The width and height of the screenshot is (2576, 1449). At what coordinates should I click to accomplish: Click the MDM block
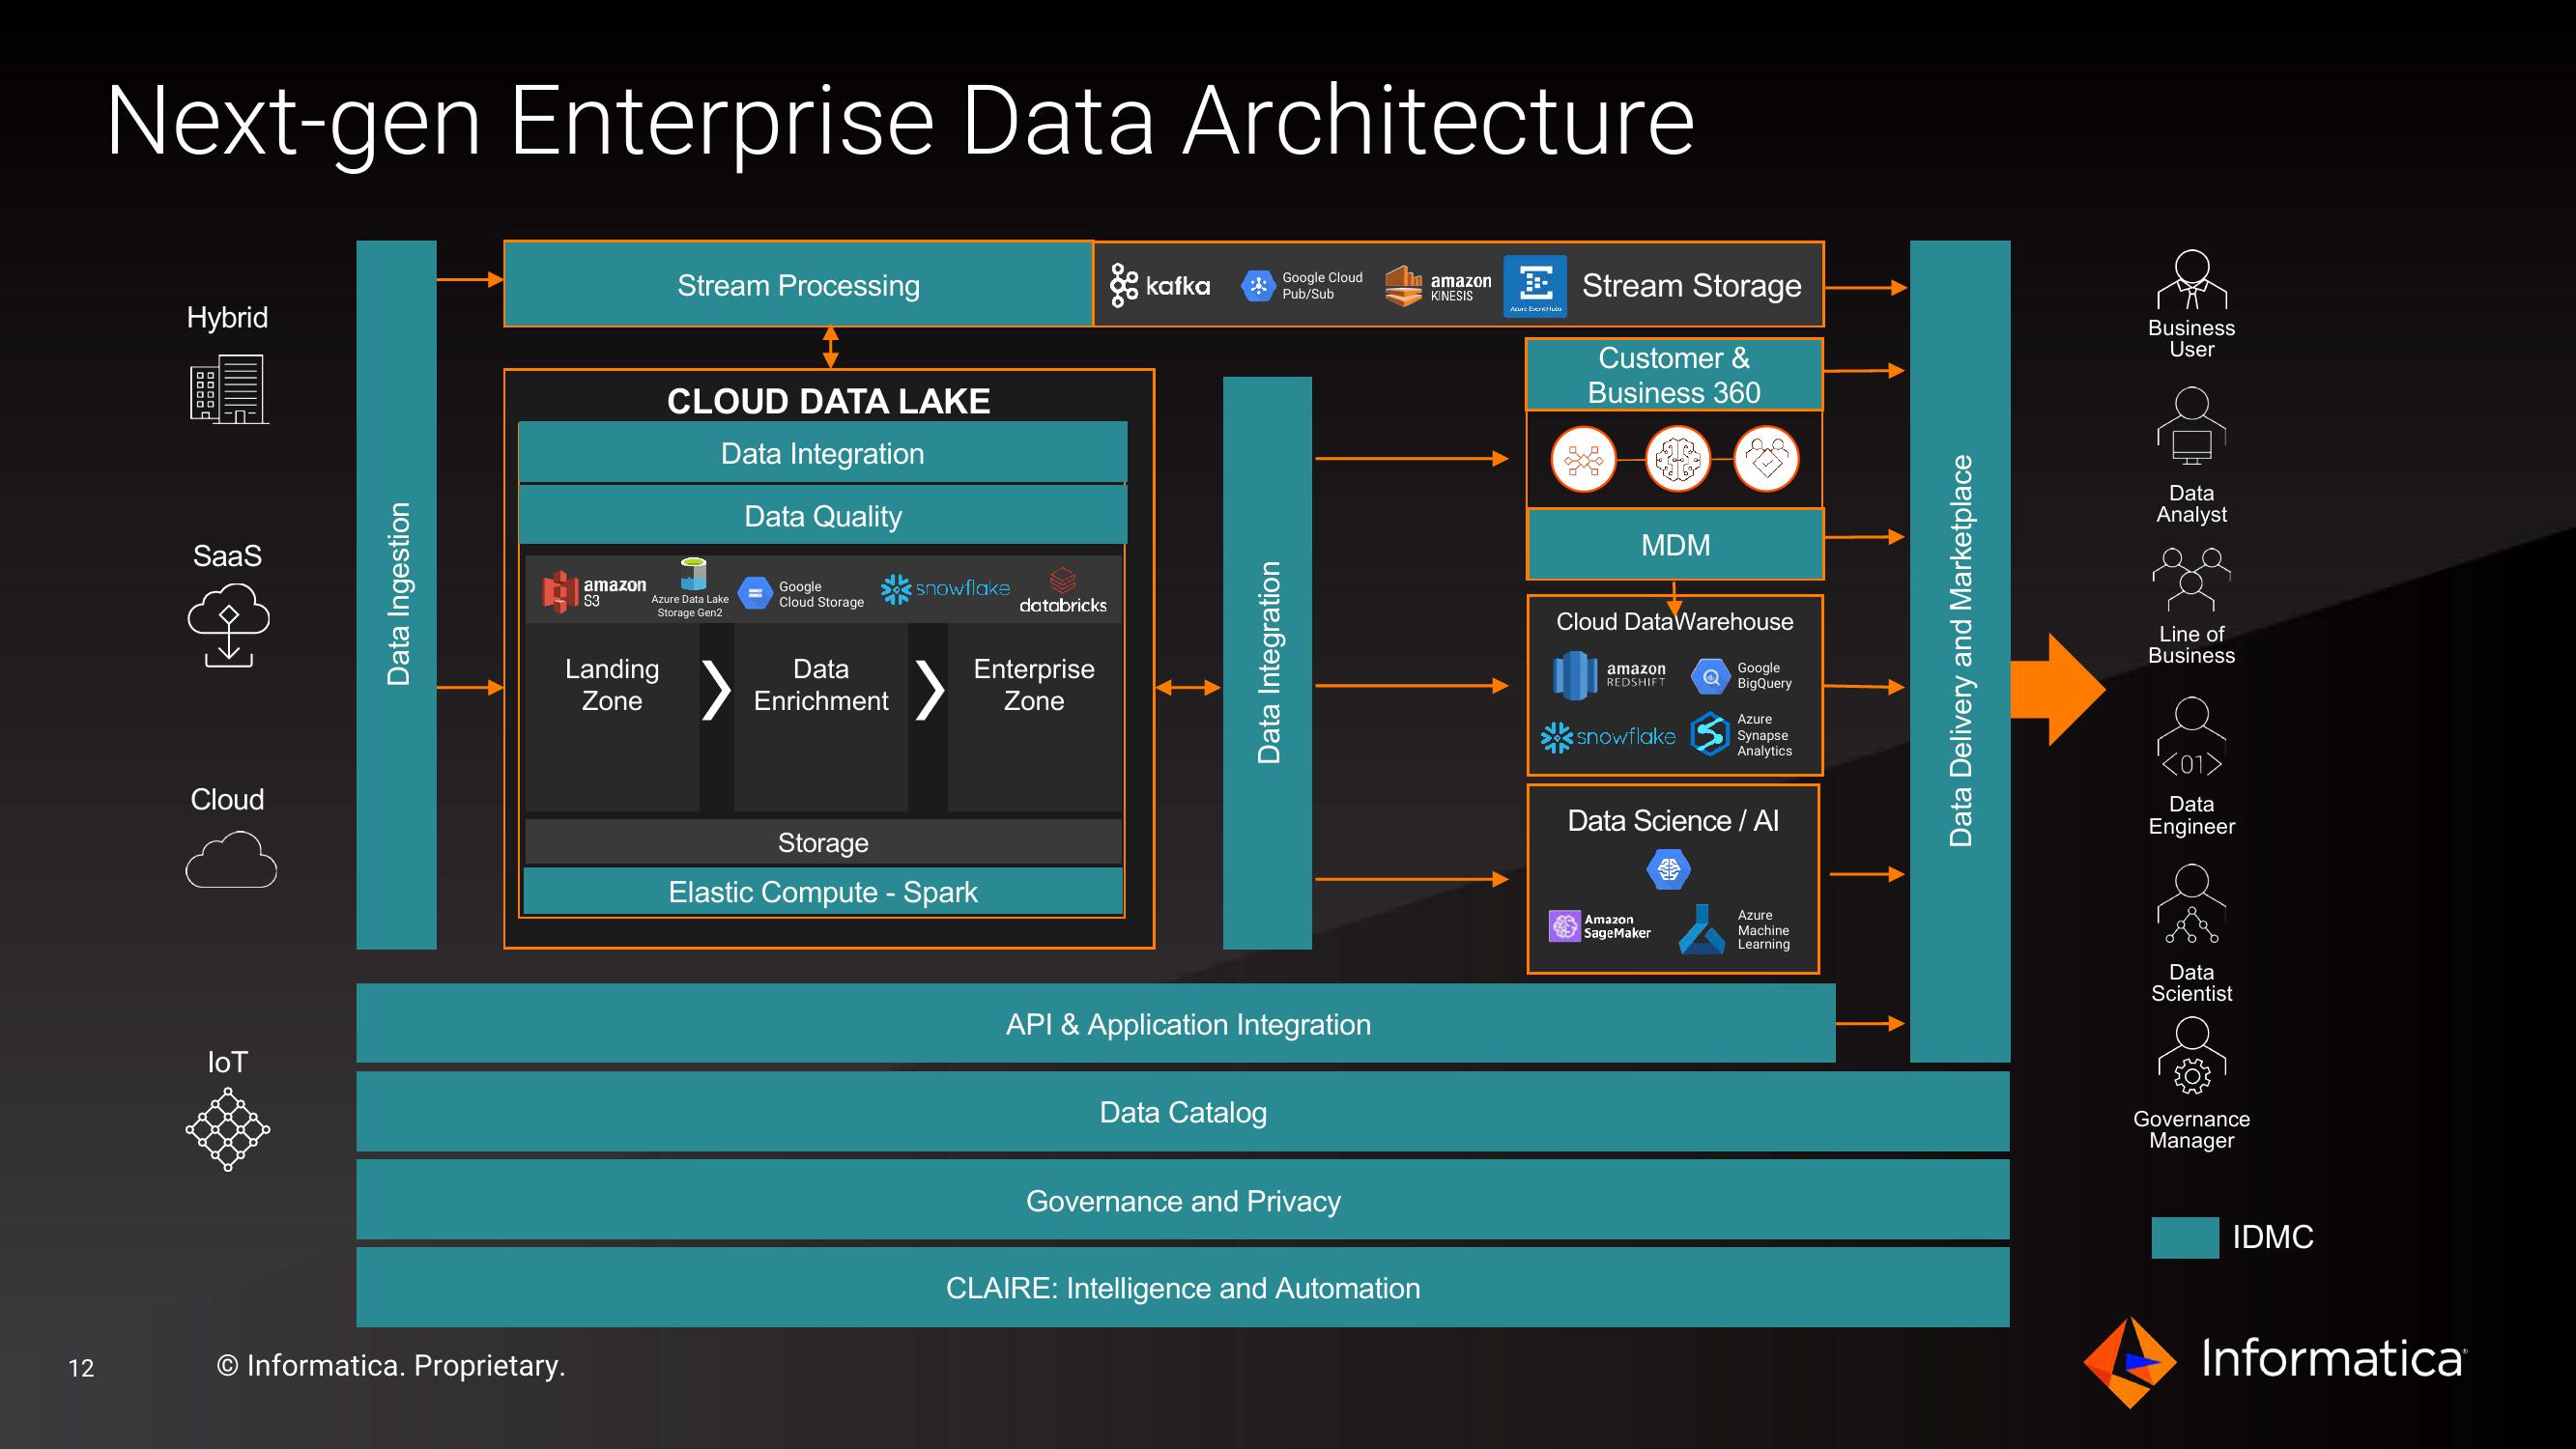click(1675, 545)
